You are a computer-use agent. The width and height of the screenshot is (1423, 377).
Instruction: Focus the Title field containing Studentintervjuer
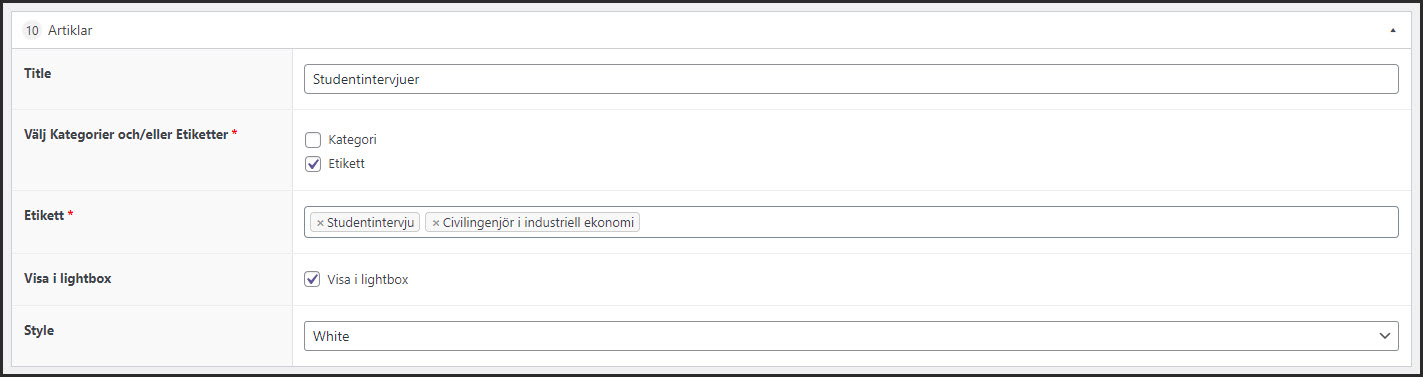851,79
